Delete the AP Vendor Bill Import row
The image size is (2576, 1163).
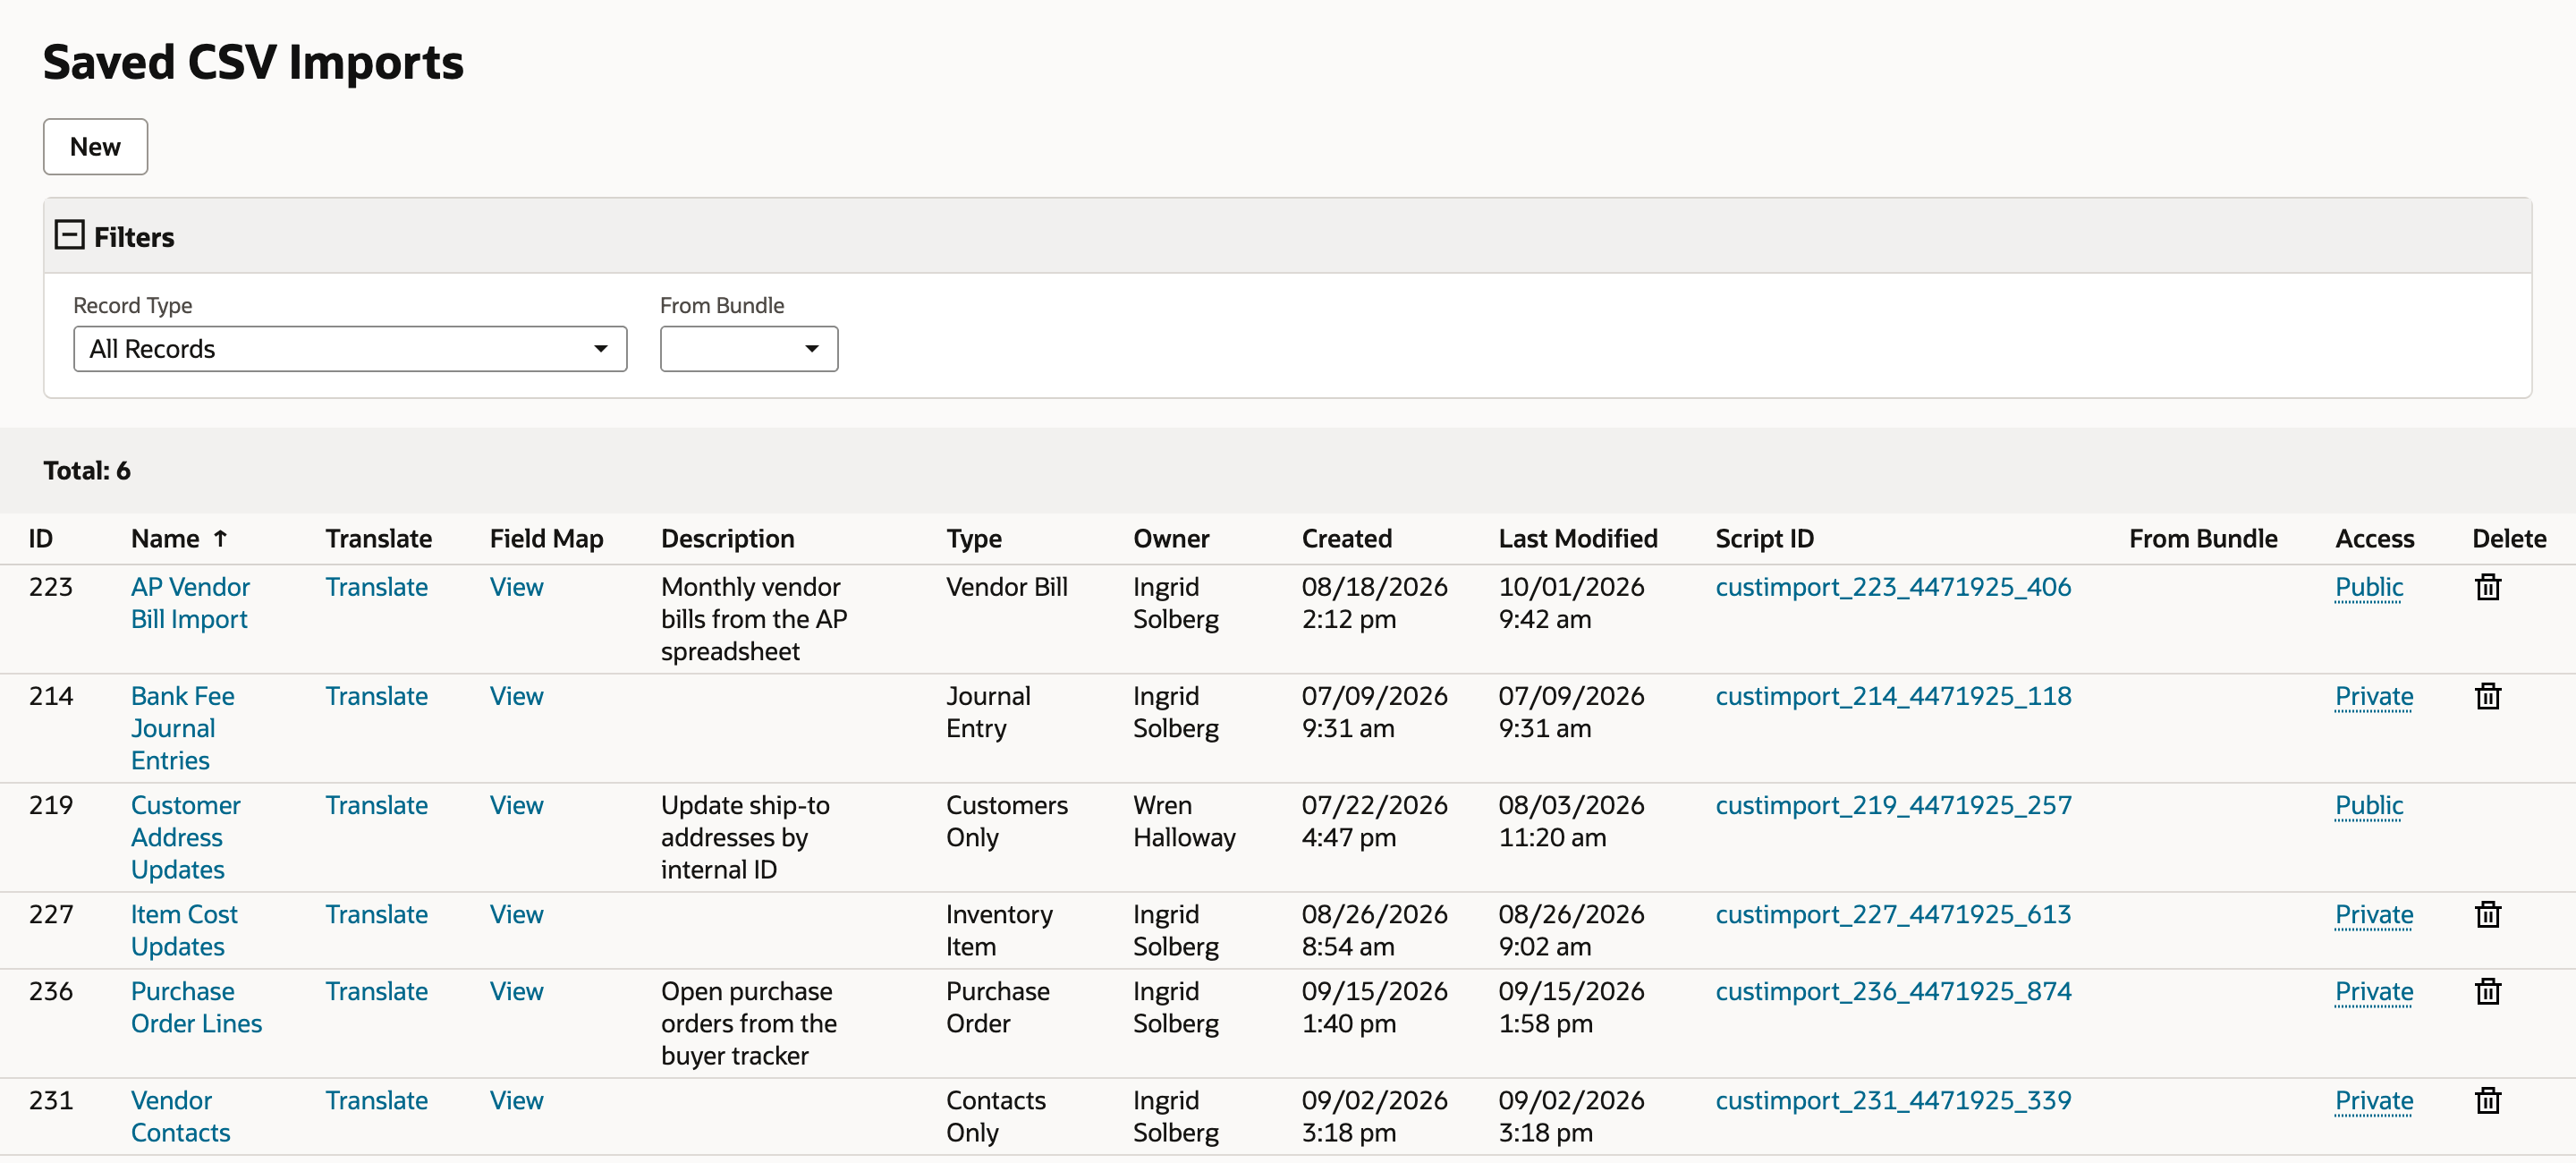[x=2487, y=587]
